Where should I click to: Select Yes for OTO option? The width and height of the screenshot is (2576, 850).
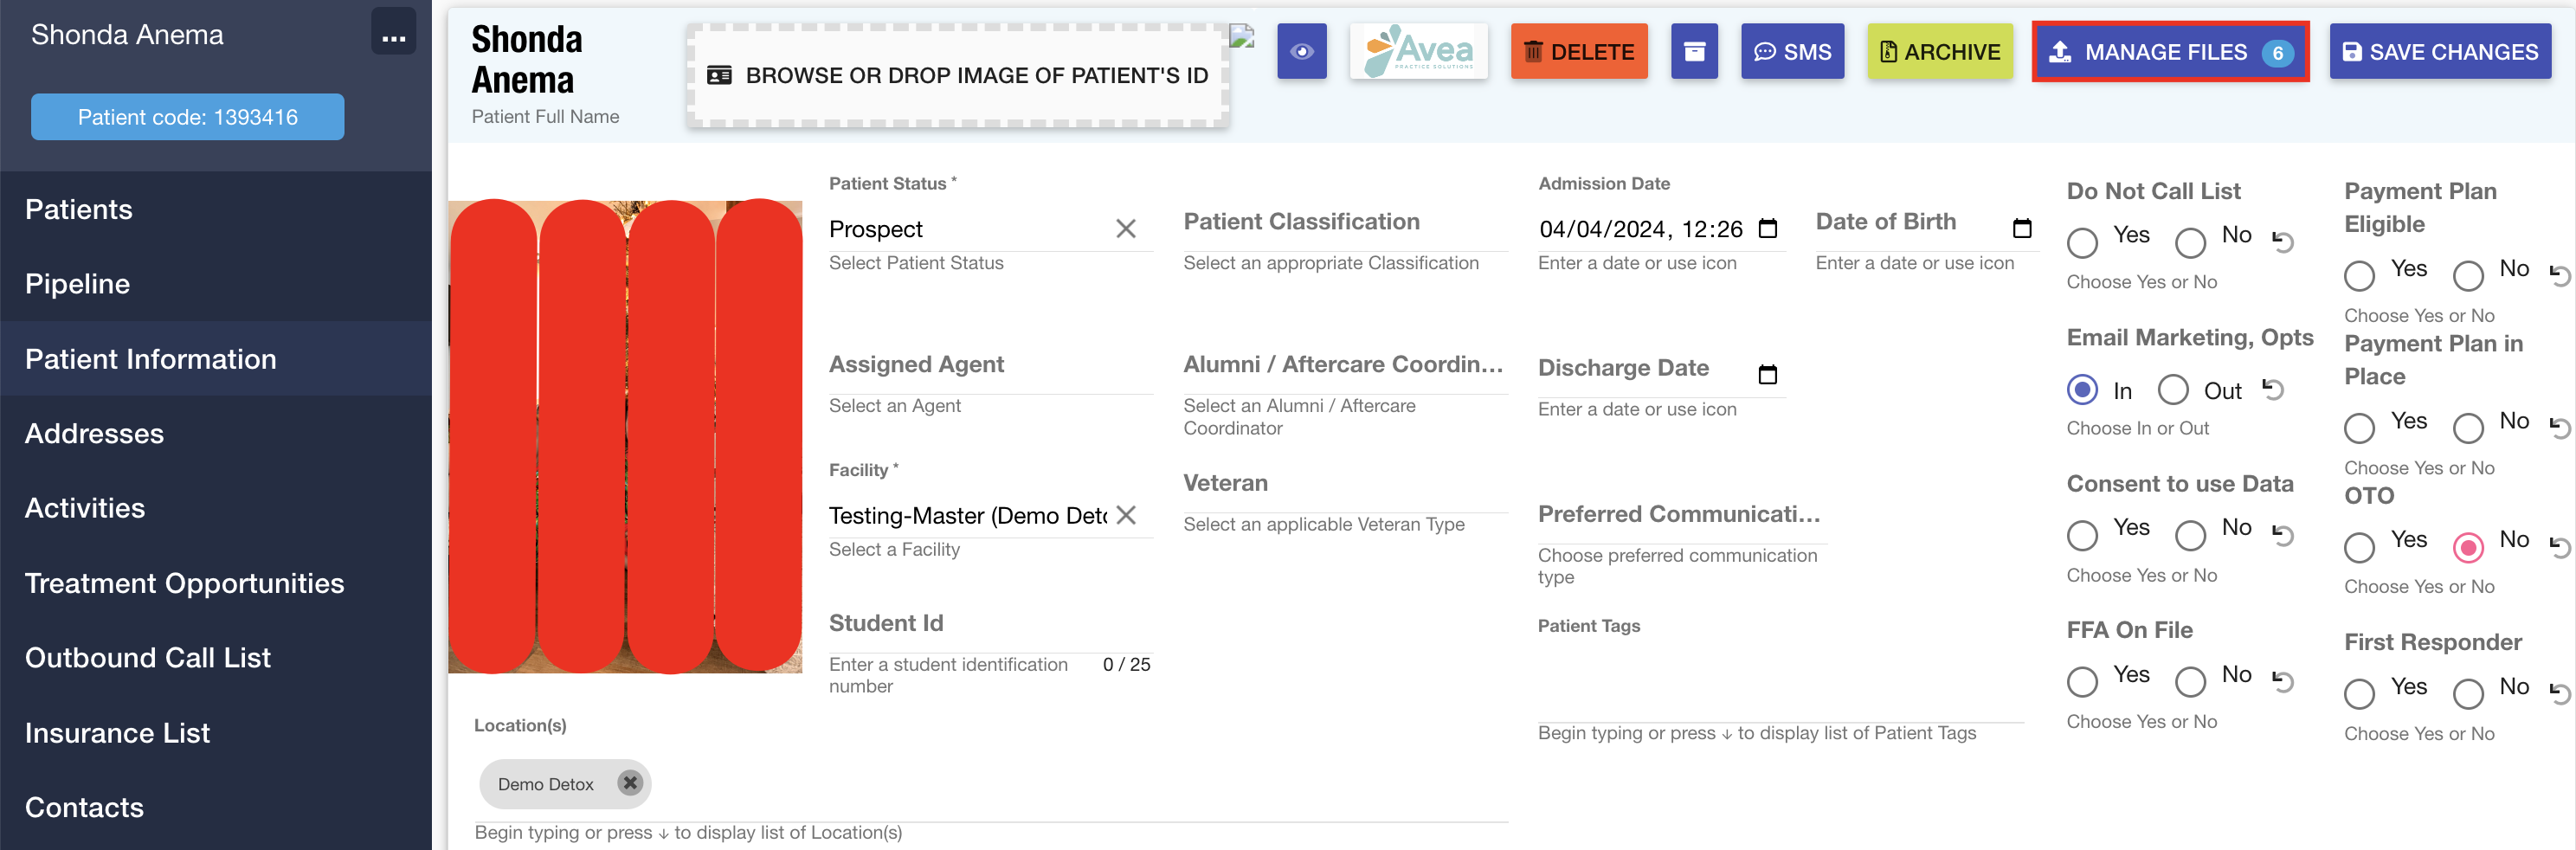2359,547
